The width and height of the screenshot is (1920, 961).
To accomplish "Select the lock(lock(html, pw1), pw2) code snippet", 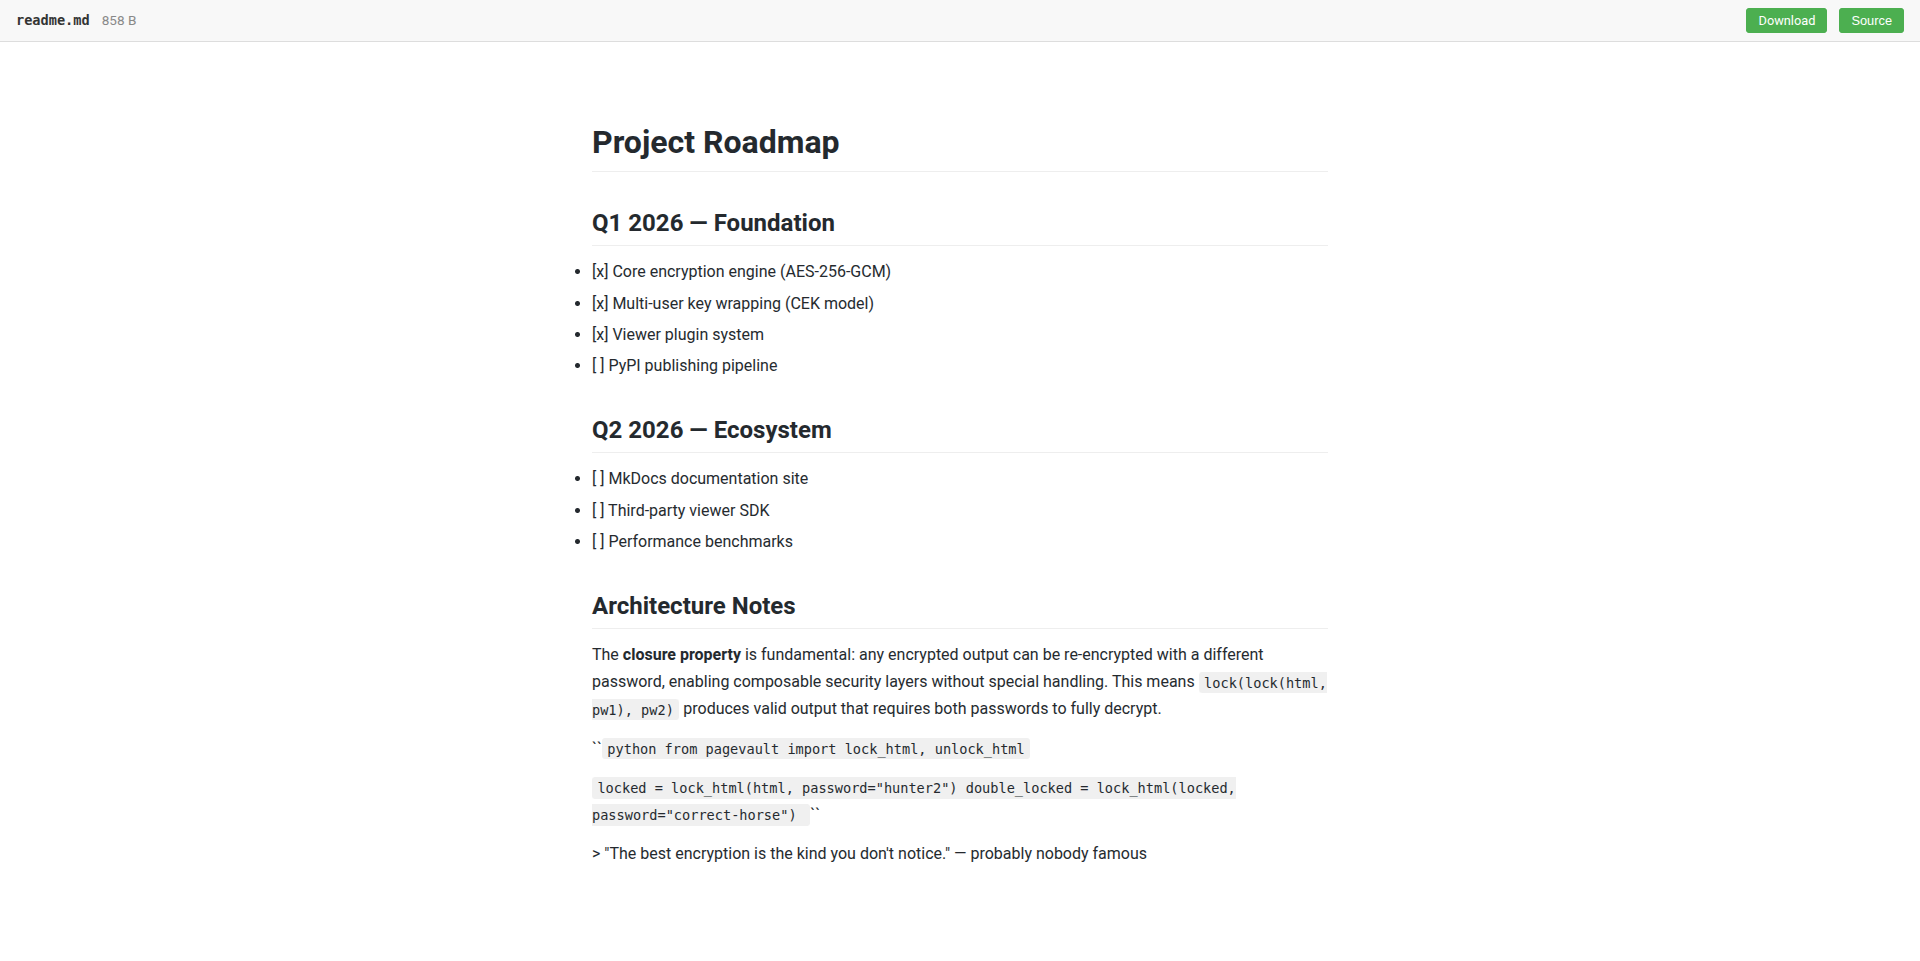I will click(1263, 683).
